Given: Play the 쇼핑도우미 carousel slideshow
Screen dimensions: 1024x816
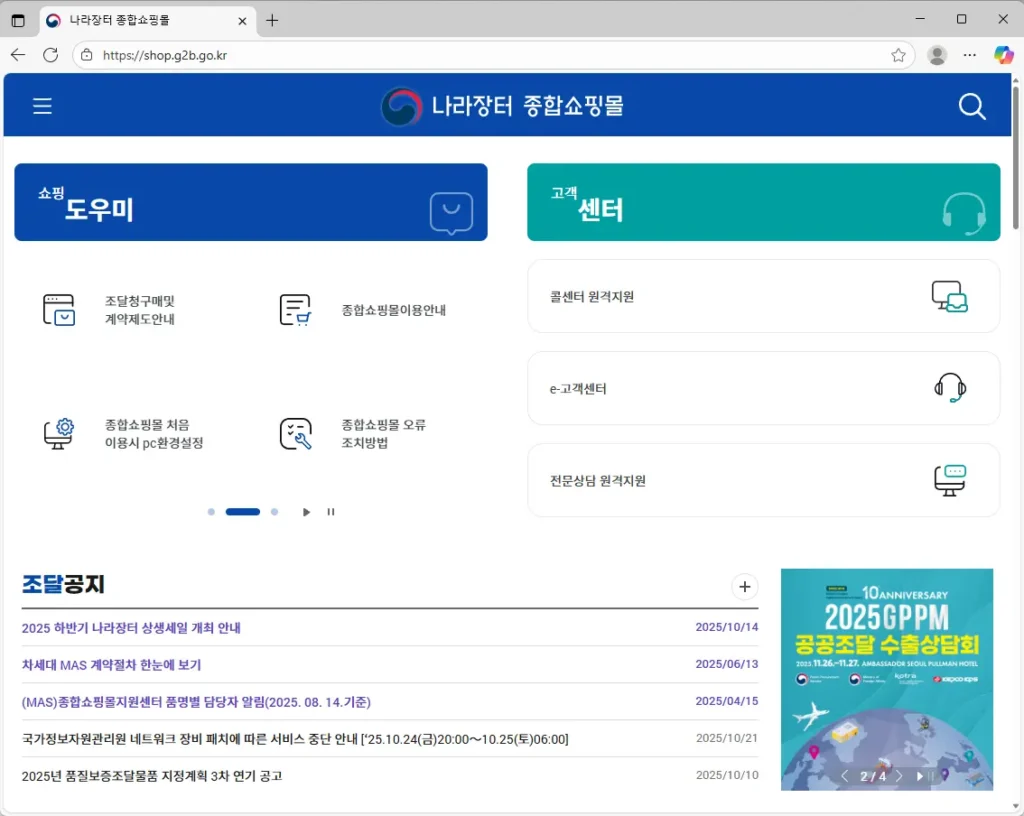Looking at the screenshot, I should [x=306, y=512].
